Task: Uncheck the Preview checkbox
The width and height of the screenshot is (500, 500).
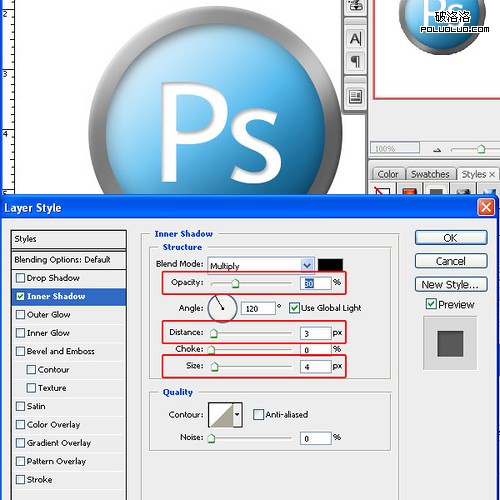Action: 431,304
